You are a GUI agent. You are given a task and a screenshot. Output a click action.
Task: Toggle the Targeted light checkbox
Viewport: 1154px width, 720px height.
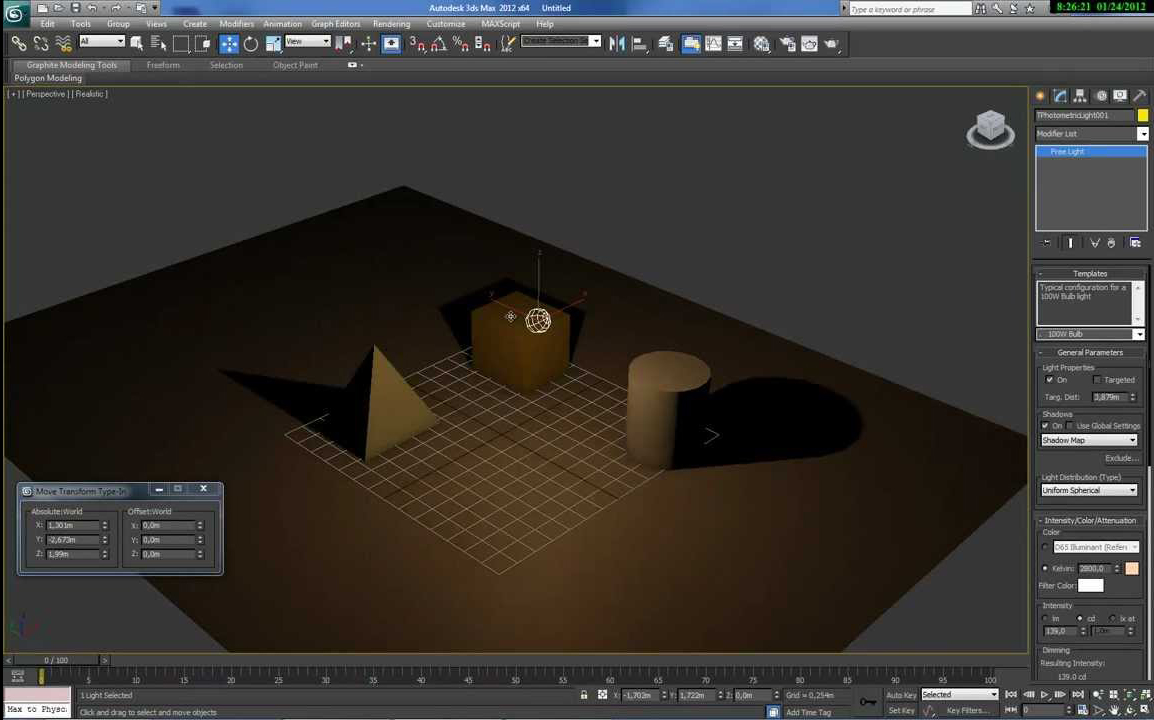click(x=1097, y=380)
